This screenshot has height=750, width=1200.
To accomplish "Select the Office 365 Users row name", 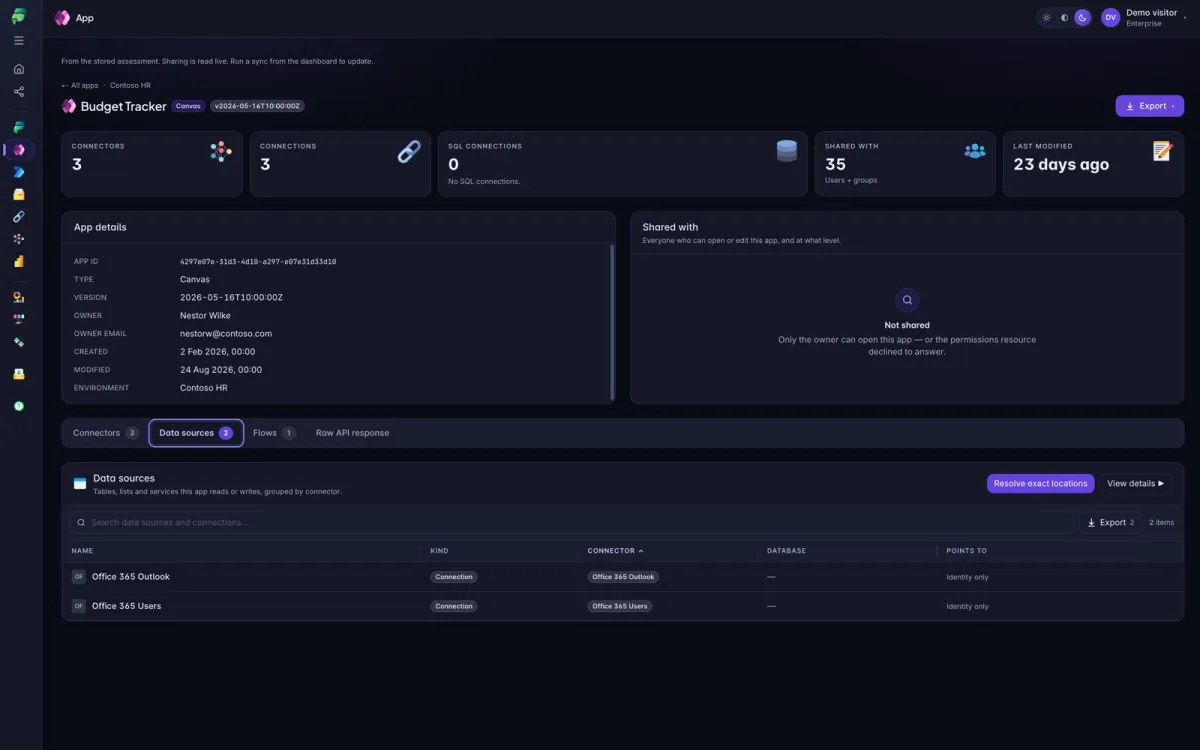I will point(126,606).
